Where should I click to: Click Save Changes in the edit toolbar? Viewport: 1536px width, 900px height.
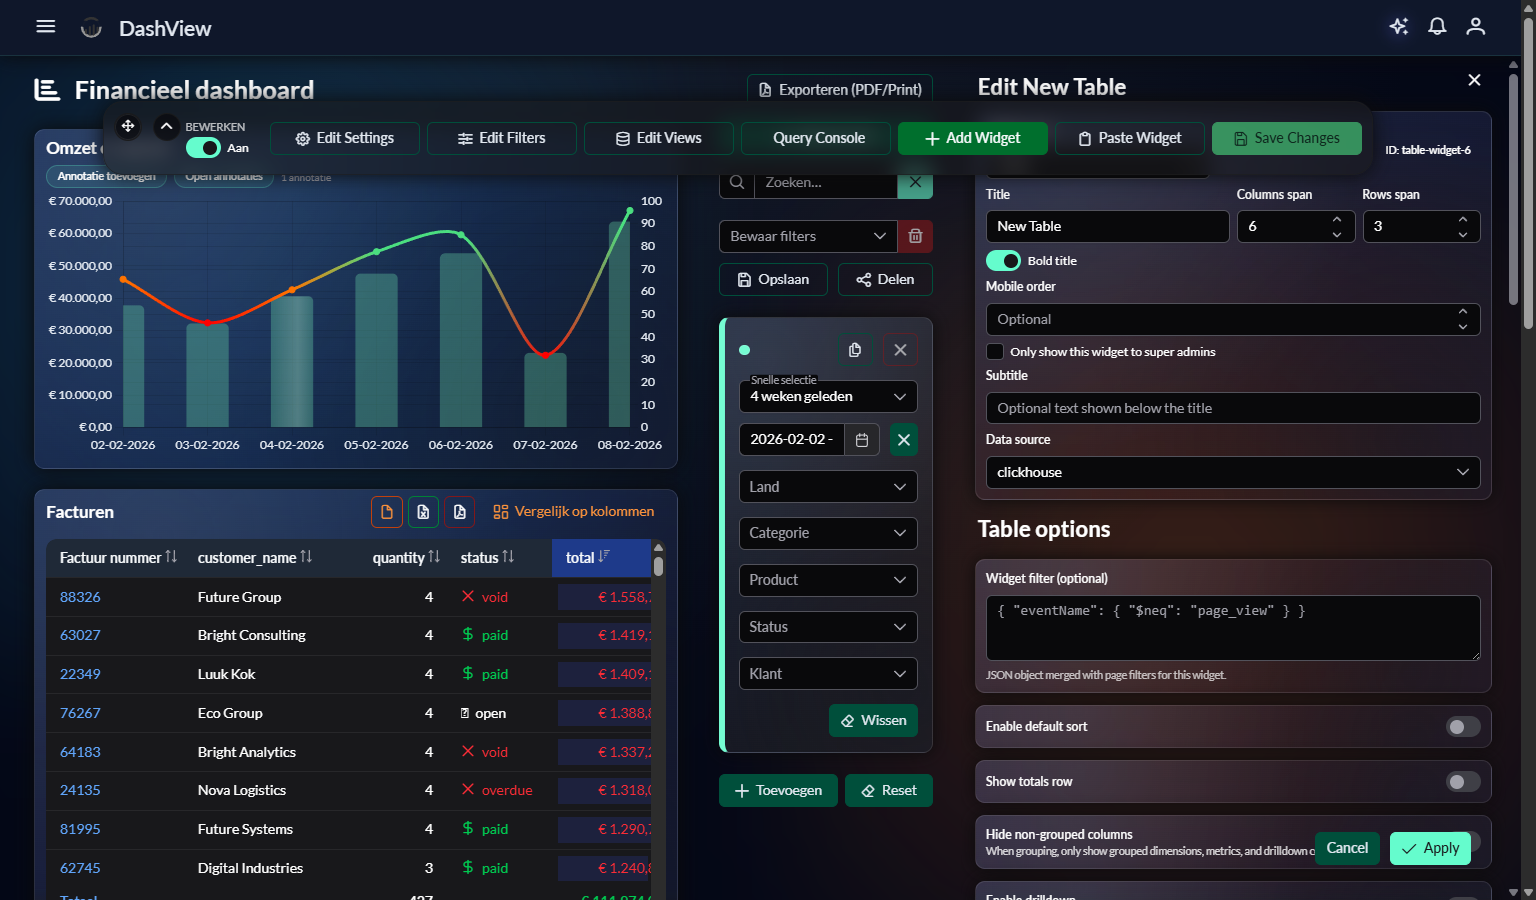point(1287,138)
